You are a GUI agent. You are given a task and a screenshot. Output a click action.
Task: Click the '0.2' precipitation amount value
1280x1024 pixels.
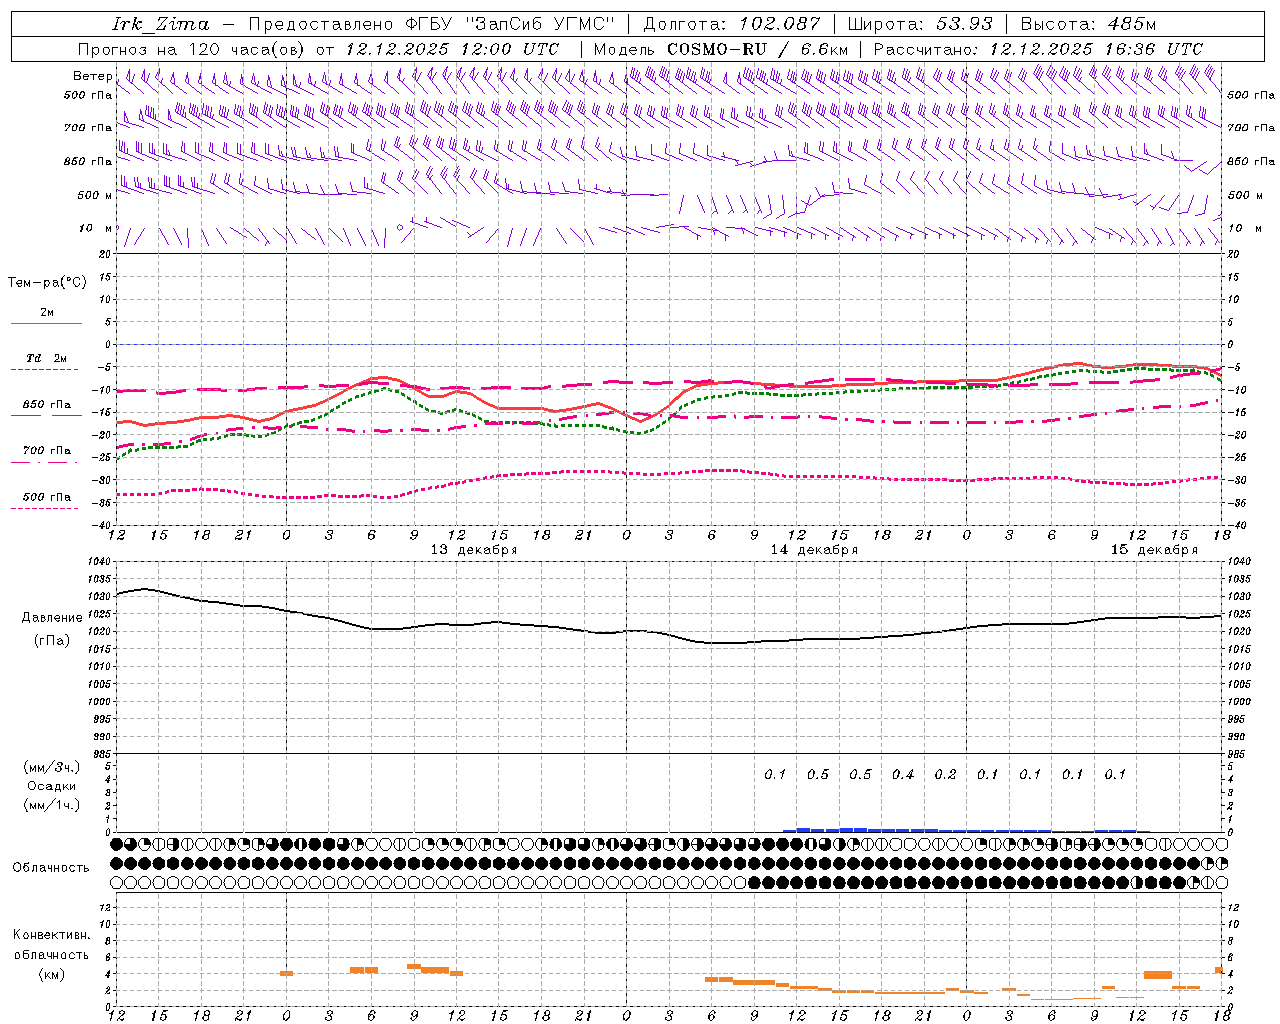pos(945,774)
